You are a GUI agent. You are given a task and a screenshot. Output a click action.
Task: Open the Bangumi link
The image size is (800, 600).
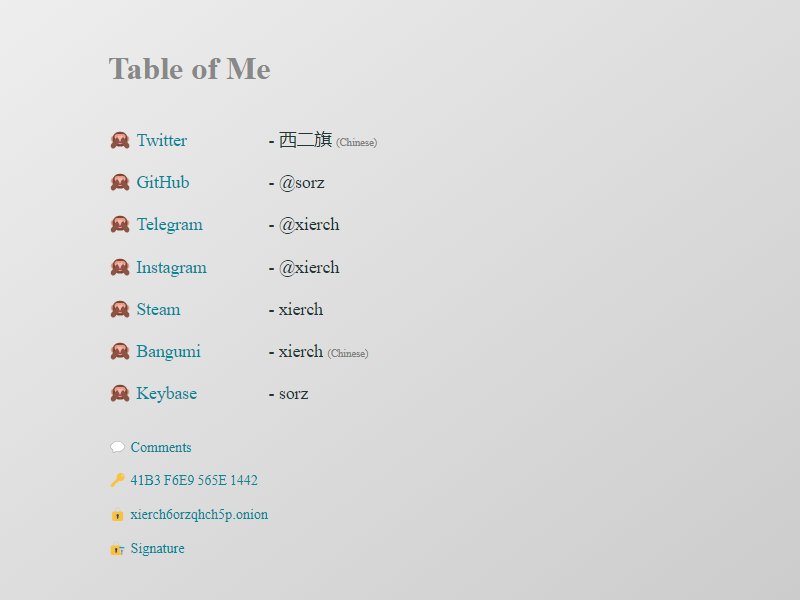(x=168, y=352)
